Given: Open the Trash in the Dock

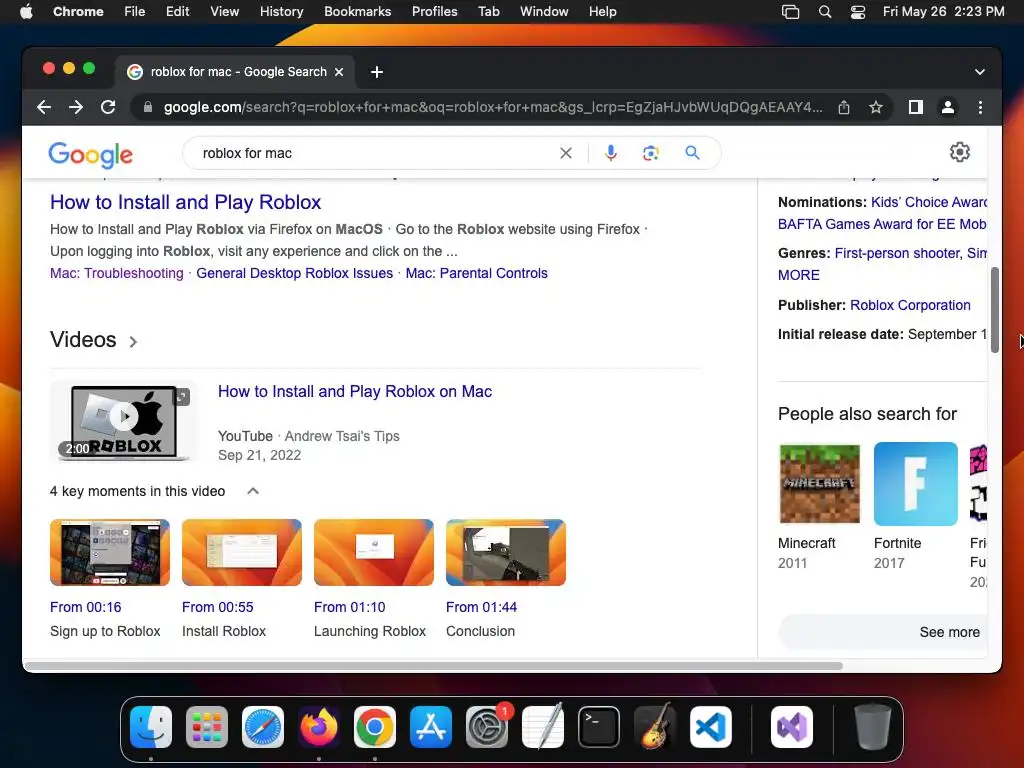Looking at the screenshot, I should pyautogui.click(x=872, y=727).
